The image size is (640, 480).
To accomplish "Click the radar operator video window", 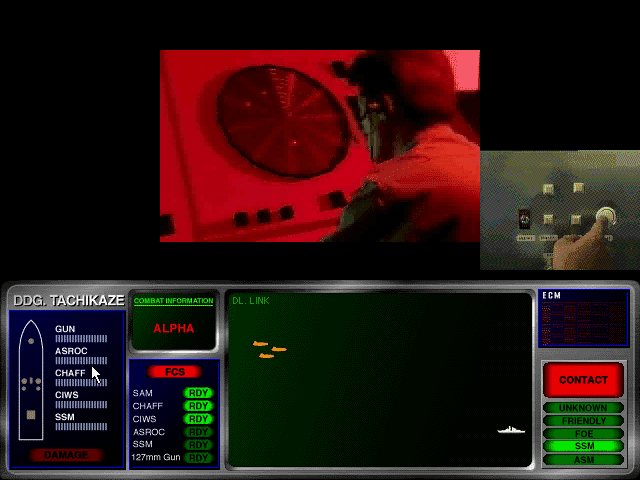I will pos(320,146).
